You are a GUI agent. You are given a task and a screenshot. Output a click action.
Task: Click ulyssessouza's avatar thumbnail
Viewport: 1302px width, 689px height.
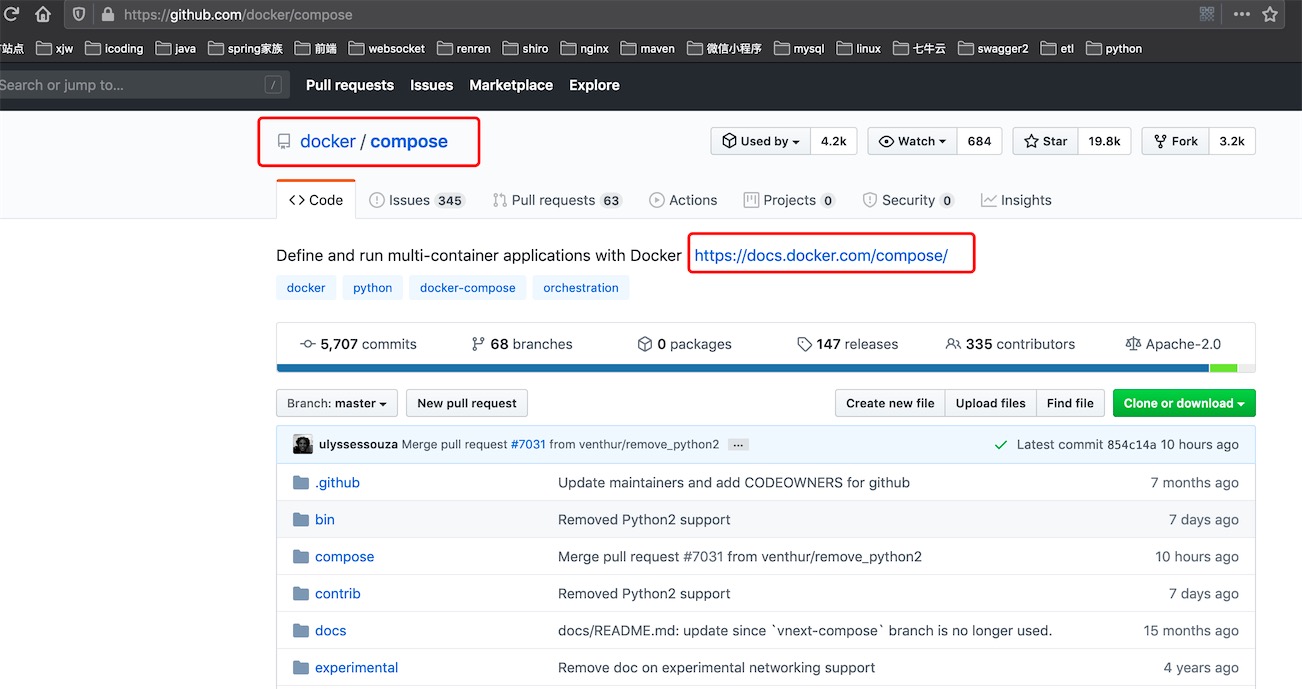pos(303,444)
